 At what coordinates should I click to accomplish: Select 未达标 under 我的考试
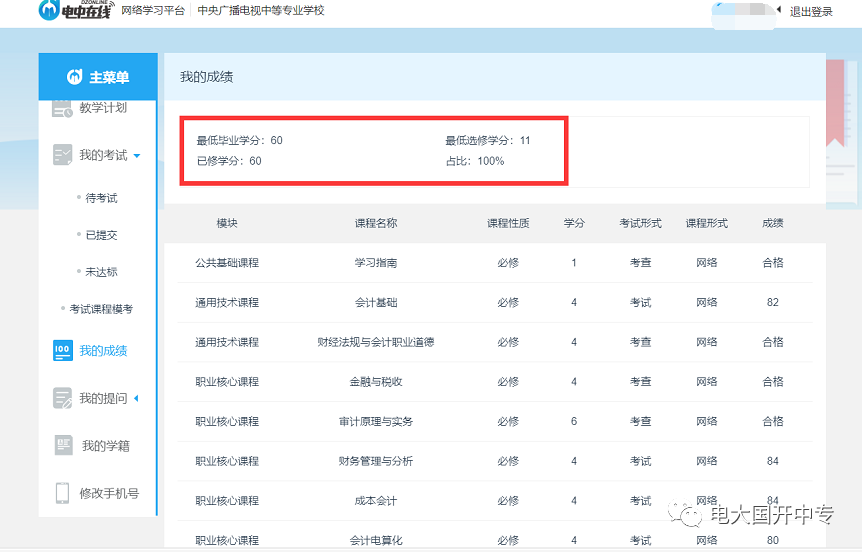click(100, 272)
